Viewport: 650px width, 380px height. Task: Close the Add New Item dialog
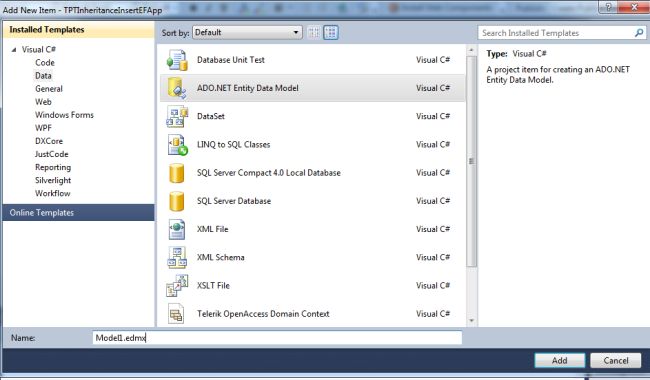tap(634, 7)
